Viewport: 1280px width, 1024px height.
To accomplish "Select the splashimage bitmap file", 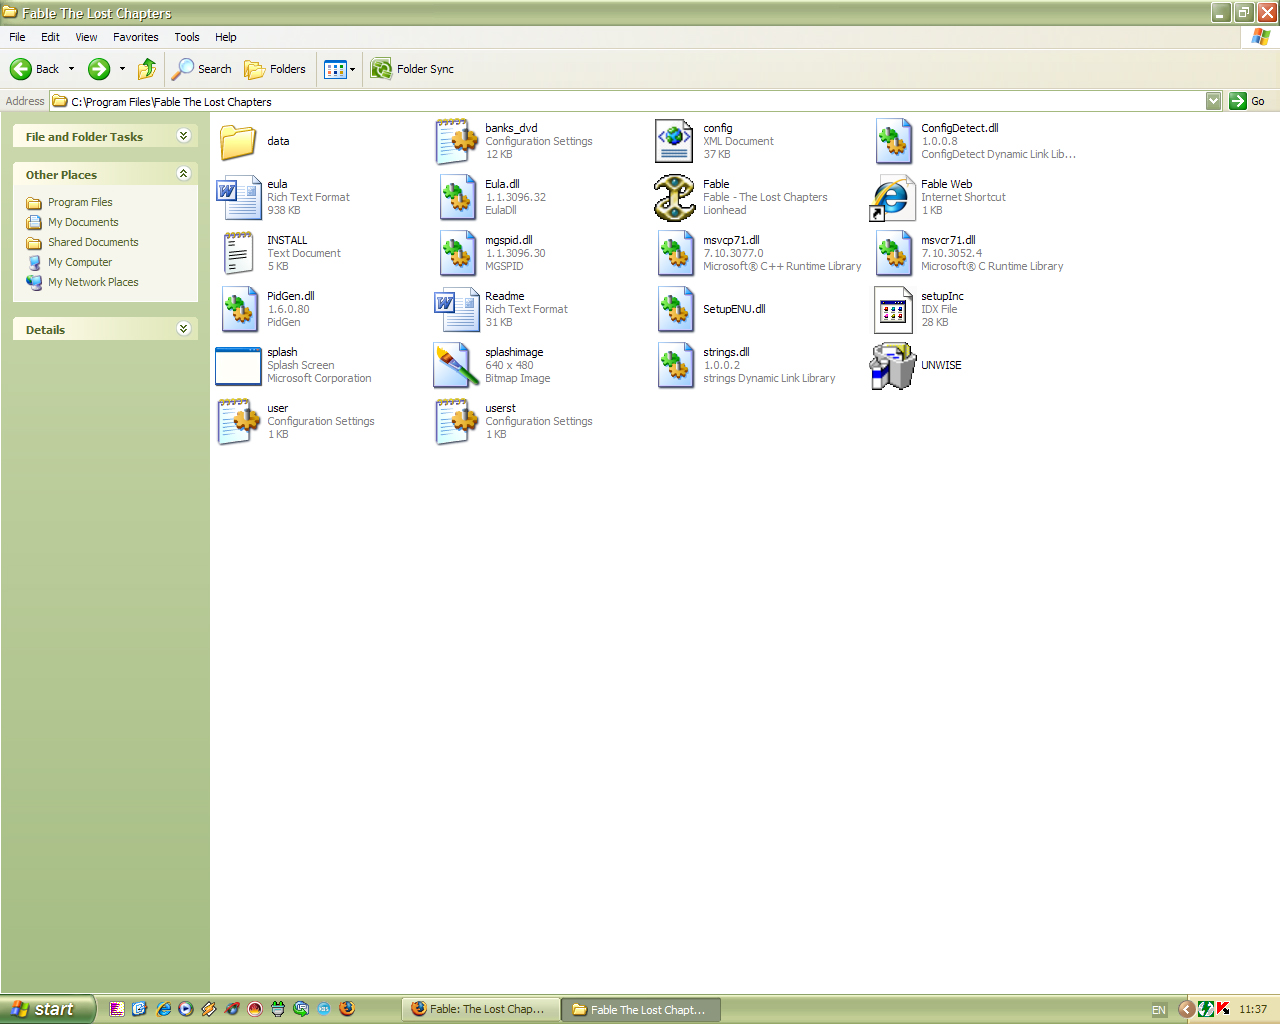I will point(456,365).
